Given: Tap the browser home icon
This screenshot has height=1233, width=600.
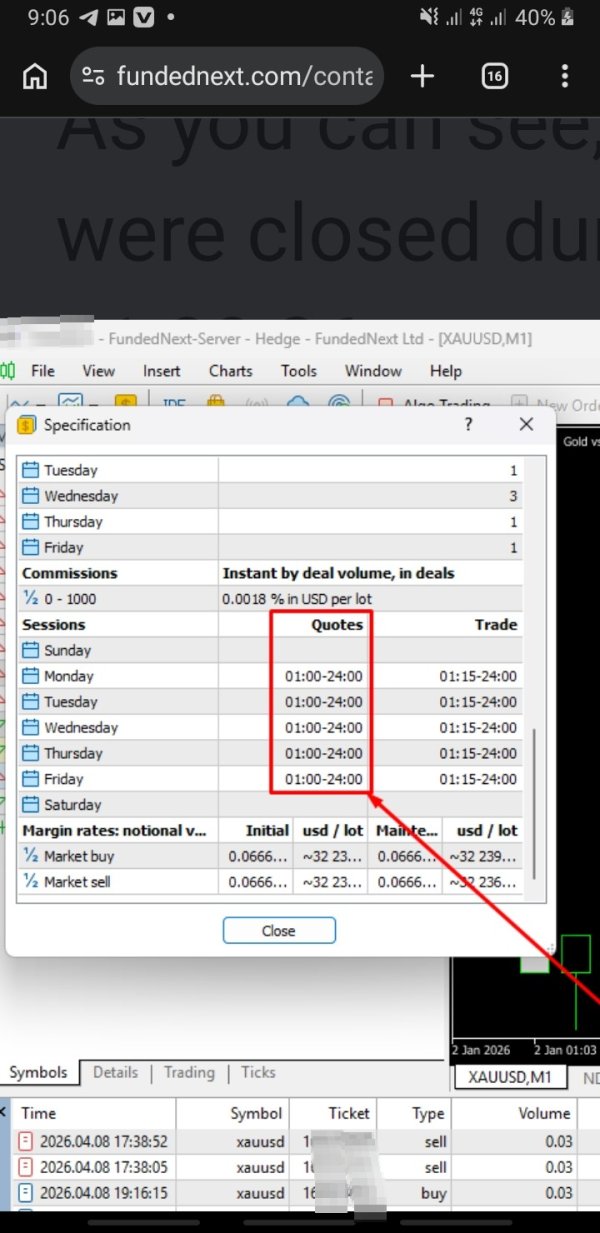Looking at the screenshot, I should click(x=35, y=76).
